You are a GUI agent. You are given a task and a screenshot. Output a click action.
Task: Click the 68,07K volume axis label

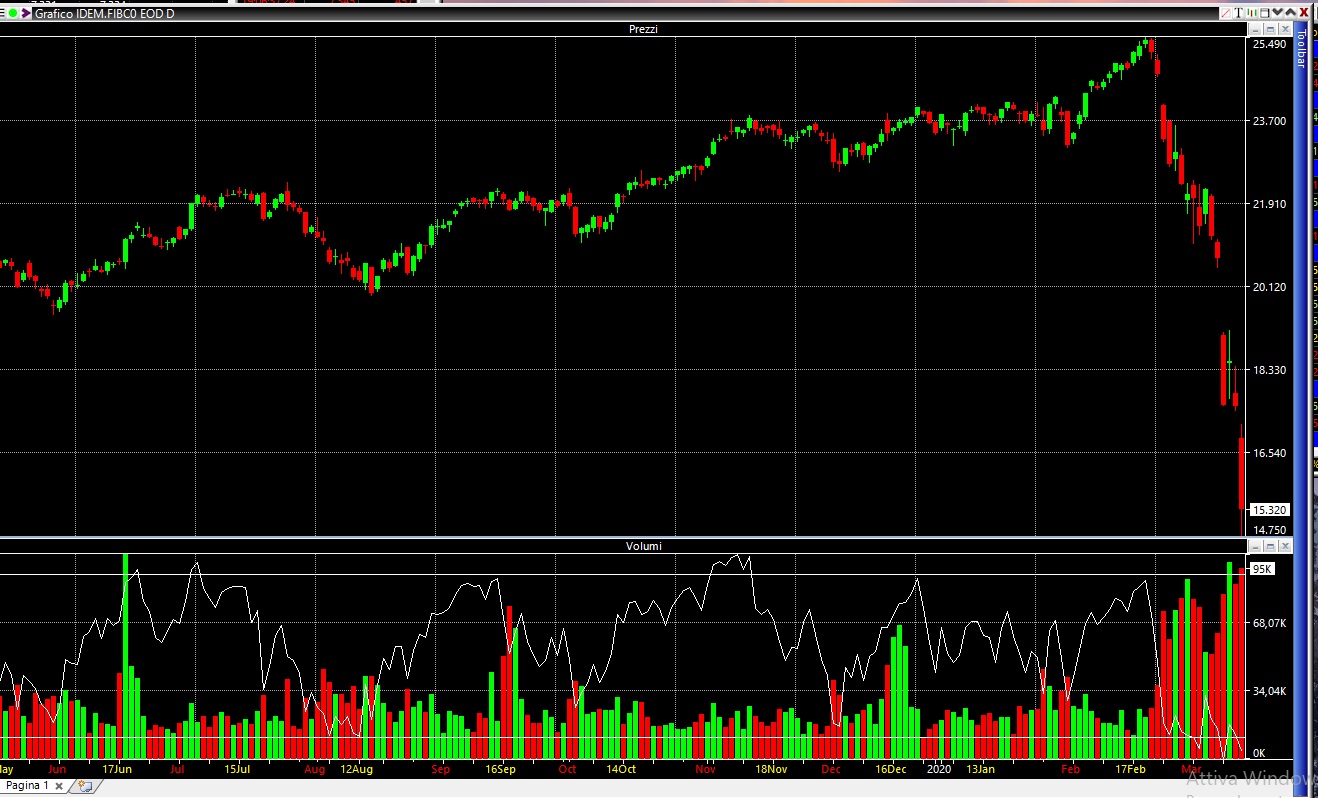[1270, 623]
